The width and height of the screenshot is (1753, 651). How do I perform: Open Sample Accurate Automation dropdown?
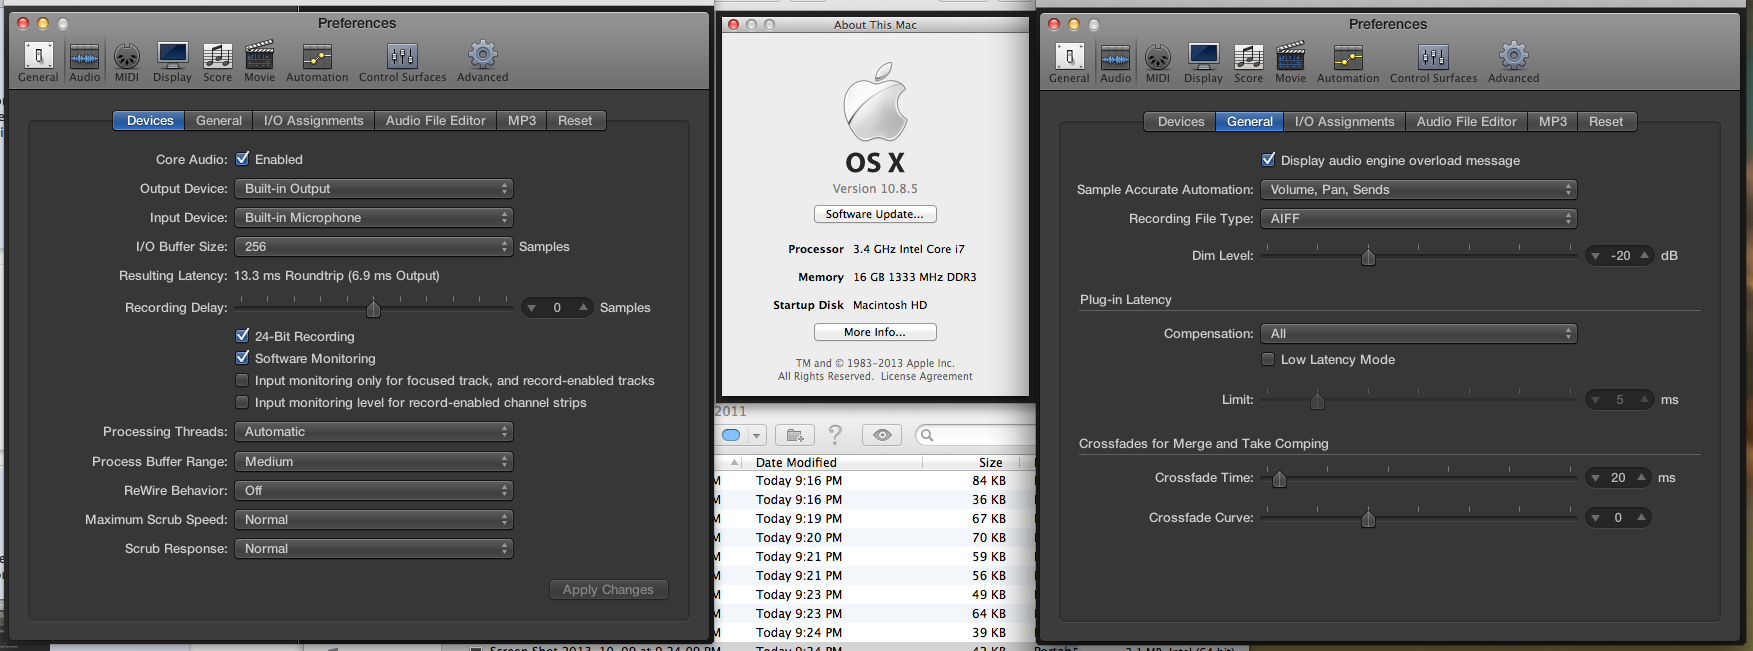[1418, 189]
